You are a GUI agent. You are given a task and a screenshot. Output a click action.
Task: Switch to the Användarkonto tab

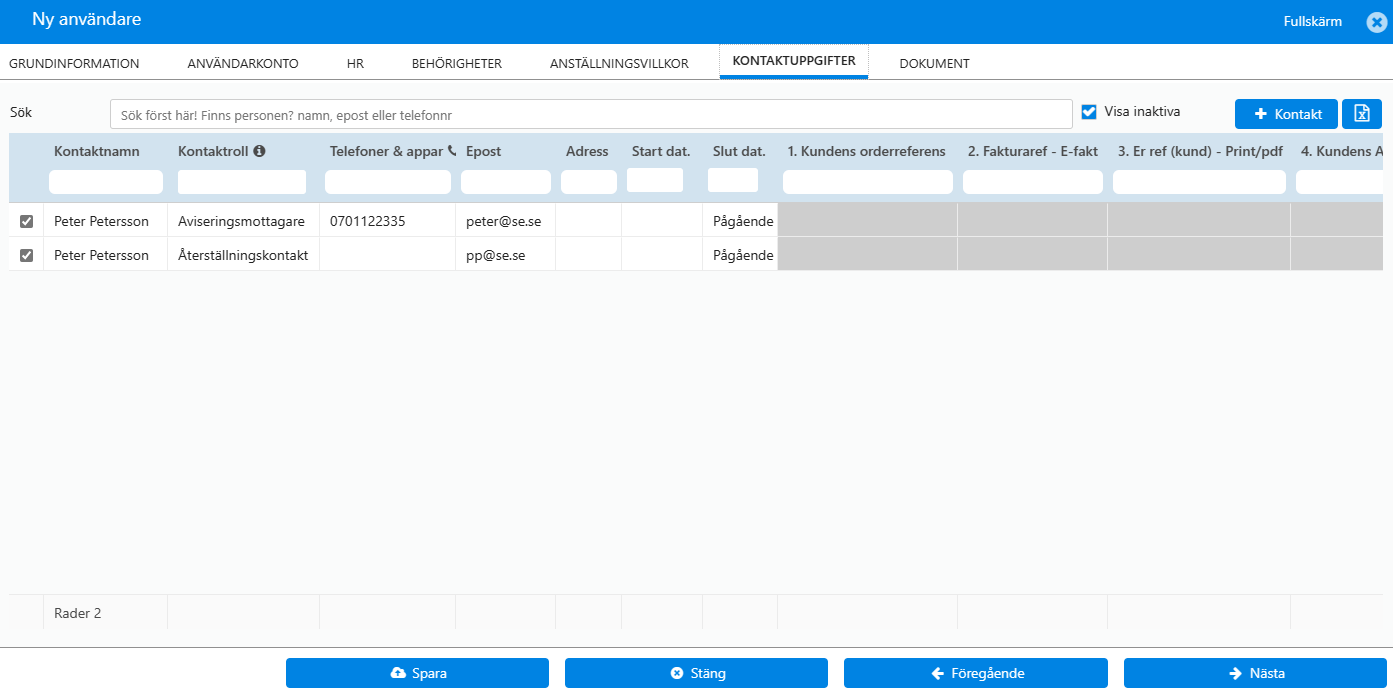243,63
